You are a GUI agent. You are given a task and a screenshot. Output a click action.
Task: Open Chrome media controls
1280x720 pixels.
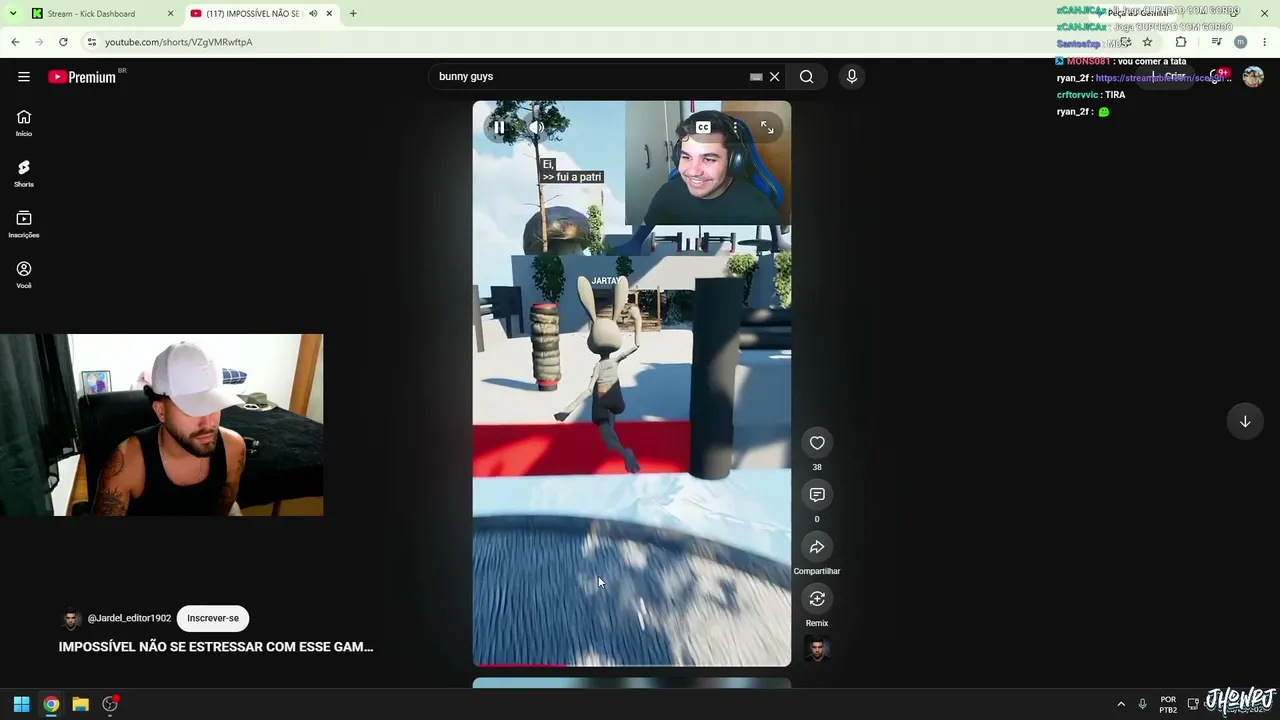(1216, 42)
